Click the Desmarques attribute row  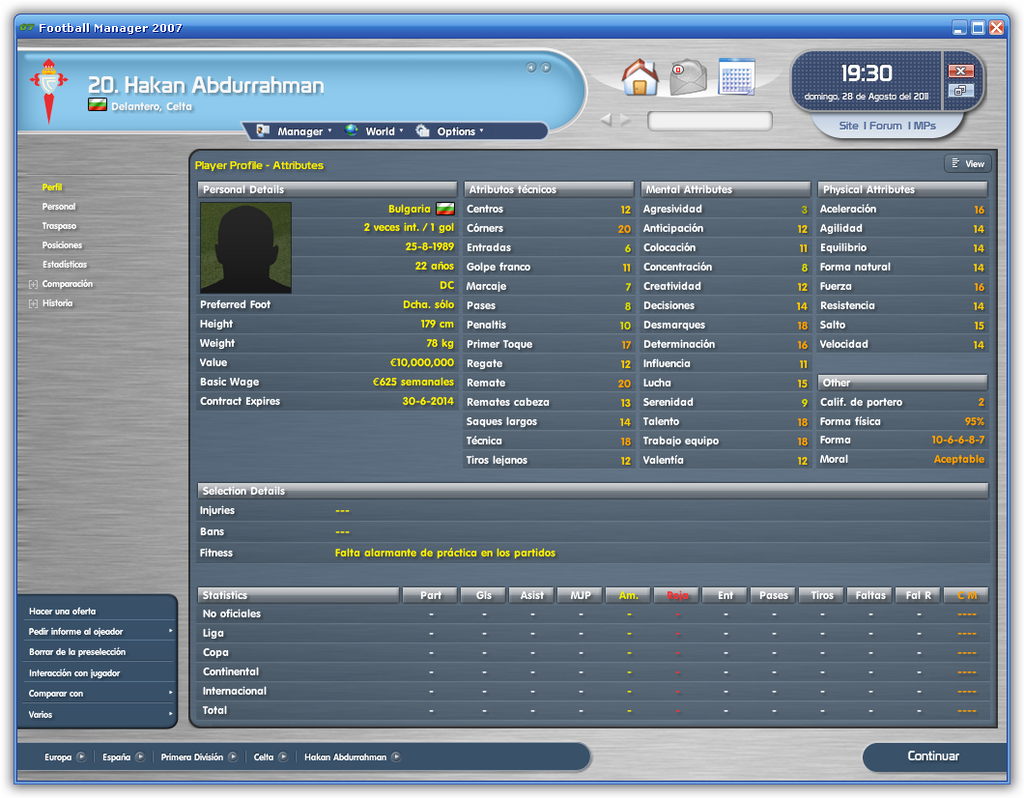[x=726, y=325]
